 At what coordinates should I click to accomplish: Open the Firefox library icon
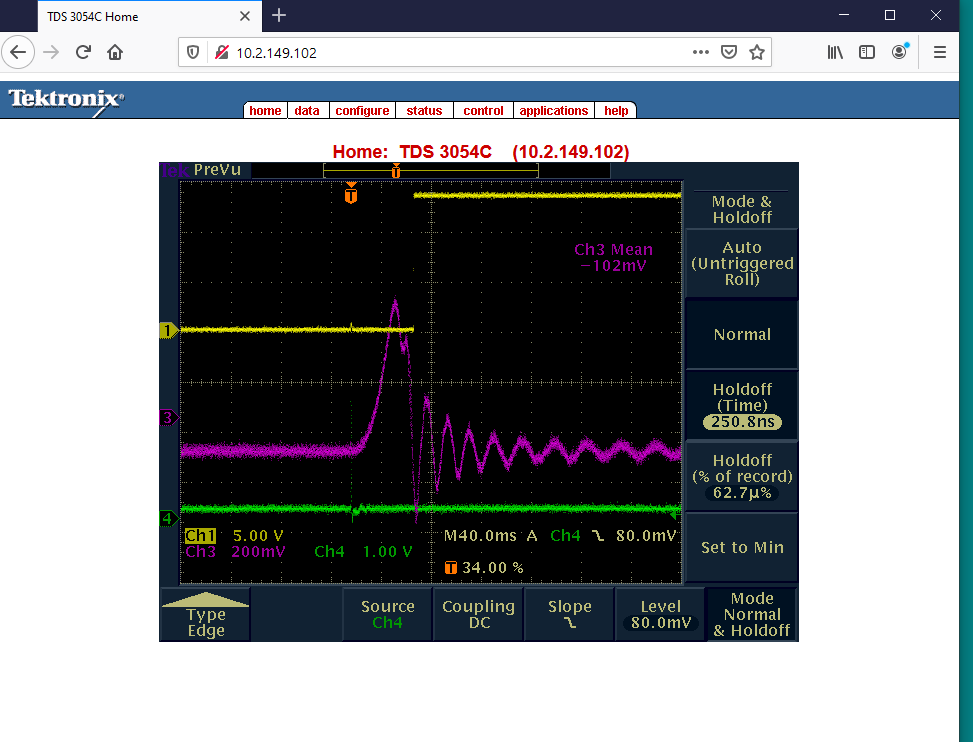click(x=835, y=52)
